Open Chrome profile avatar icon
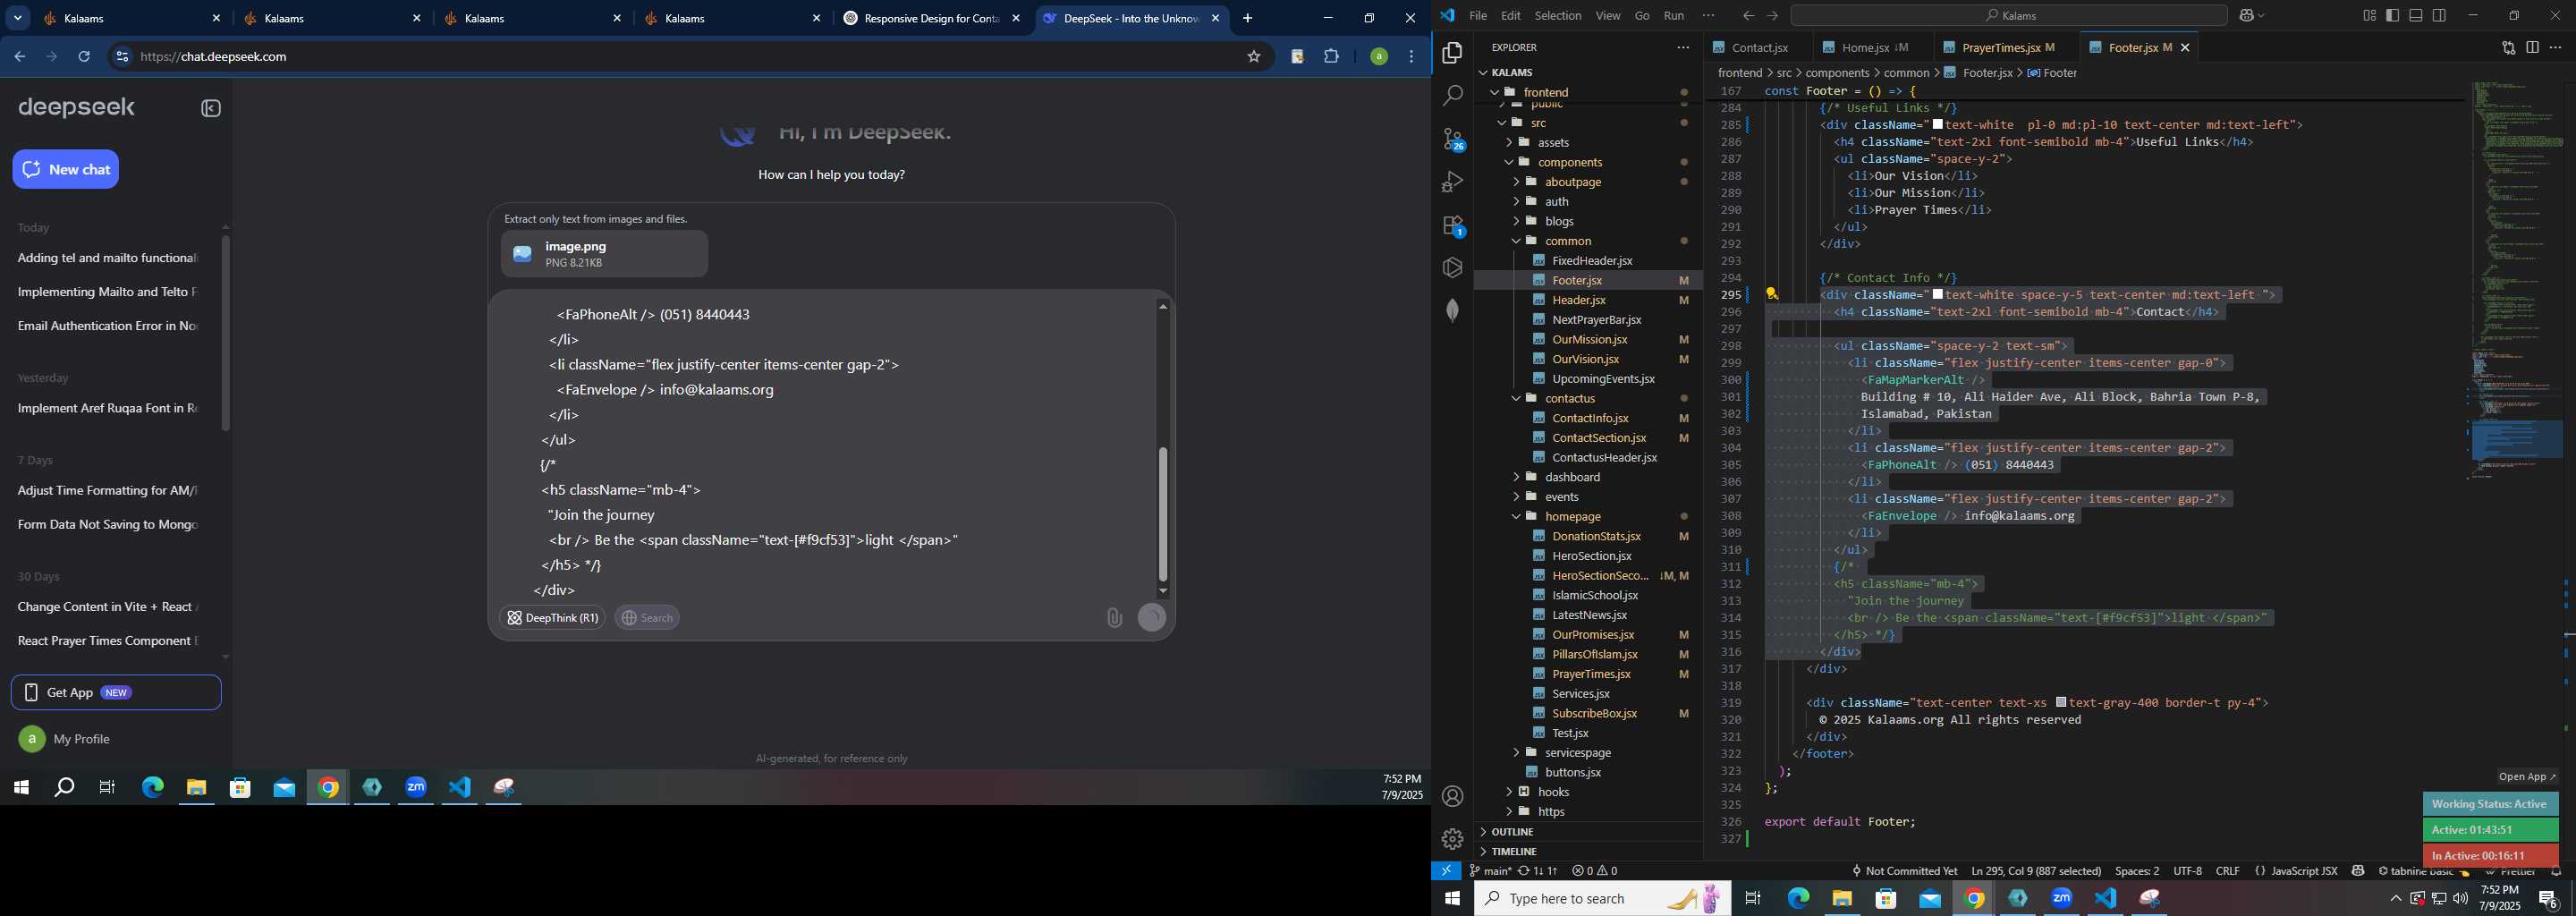Screen dimensions: 2576x916 [1378, 57]
